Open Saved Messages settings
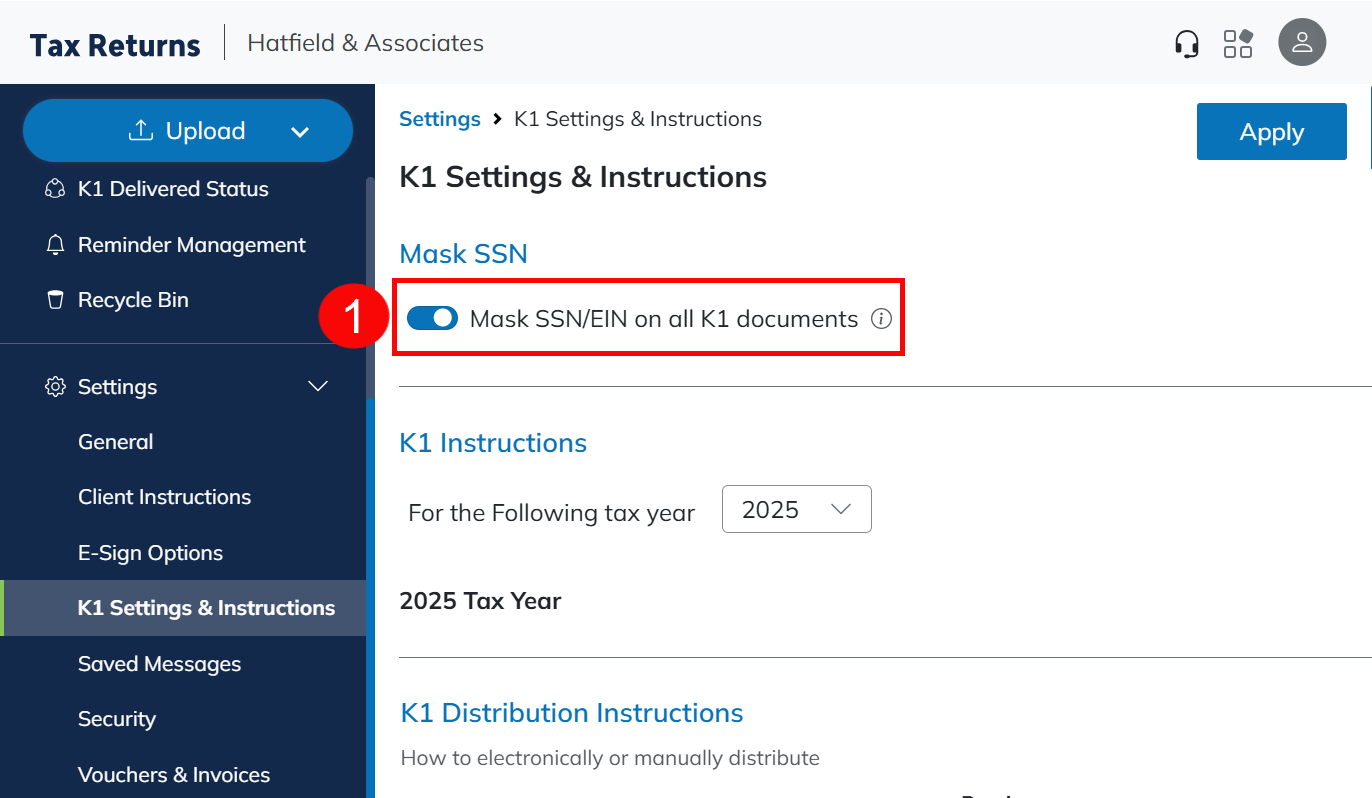 (x=159, y=664)
